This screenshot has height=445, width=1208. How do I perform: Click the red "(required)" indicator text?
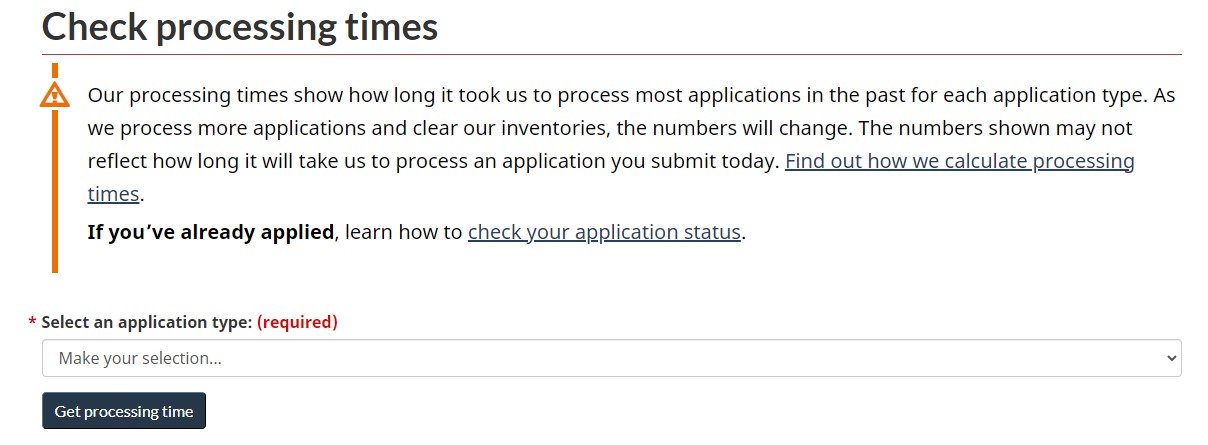(x=297, y=322)
